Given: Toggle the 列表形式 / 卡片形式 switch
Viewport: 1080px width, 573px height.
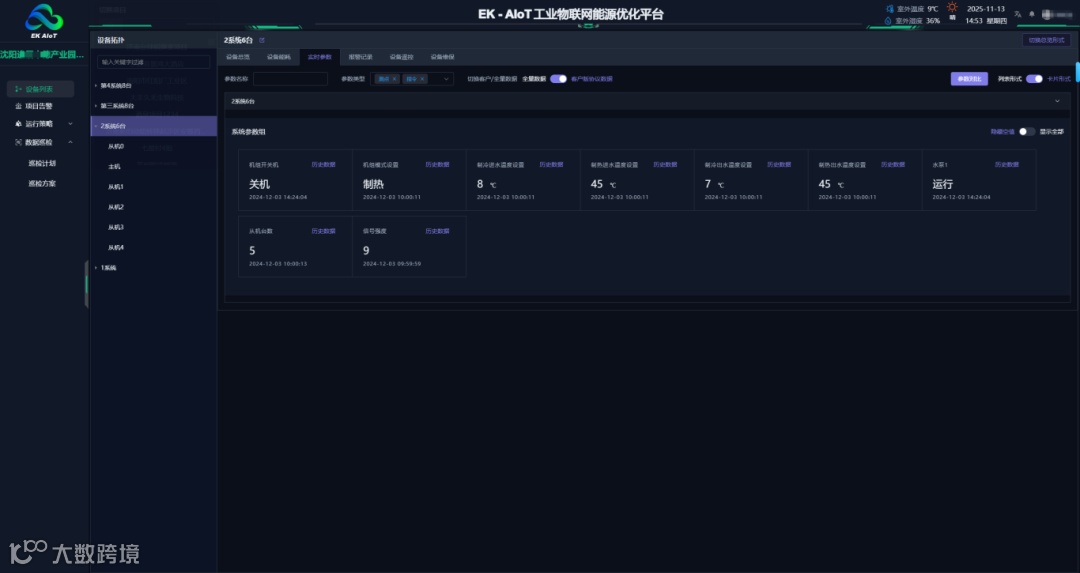Looking at the screenshot, I should point(1034,79).
